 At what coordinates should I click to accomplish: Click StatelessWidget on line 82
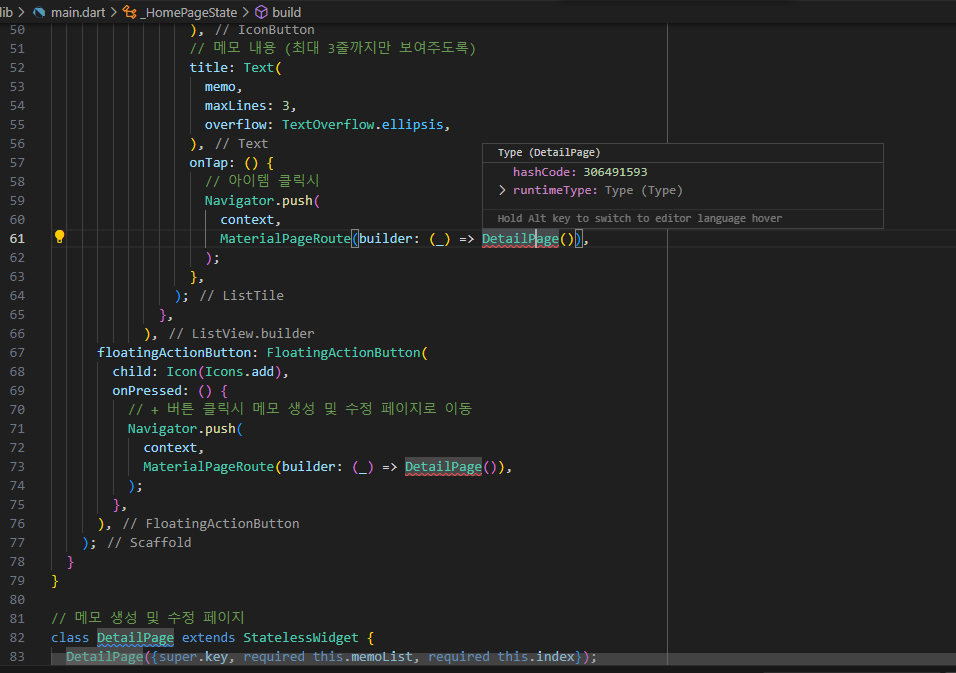click(x=301, y=638)
